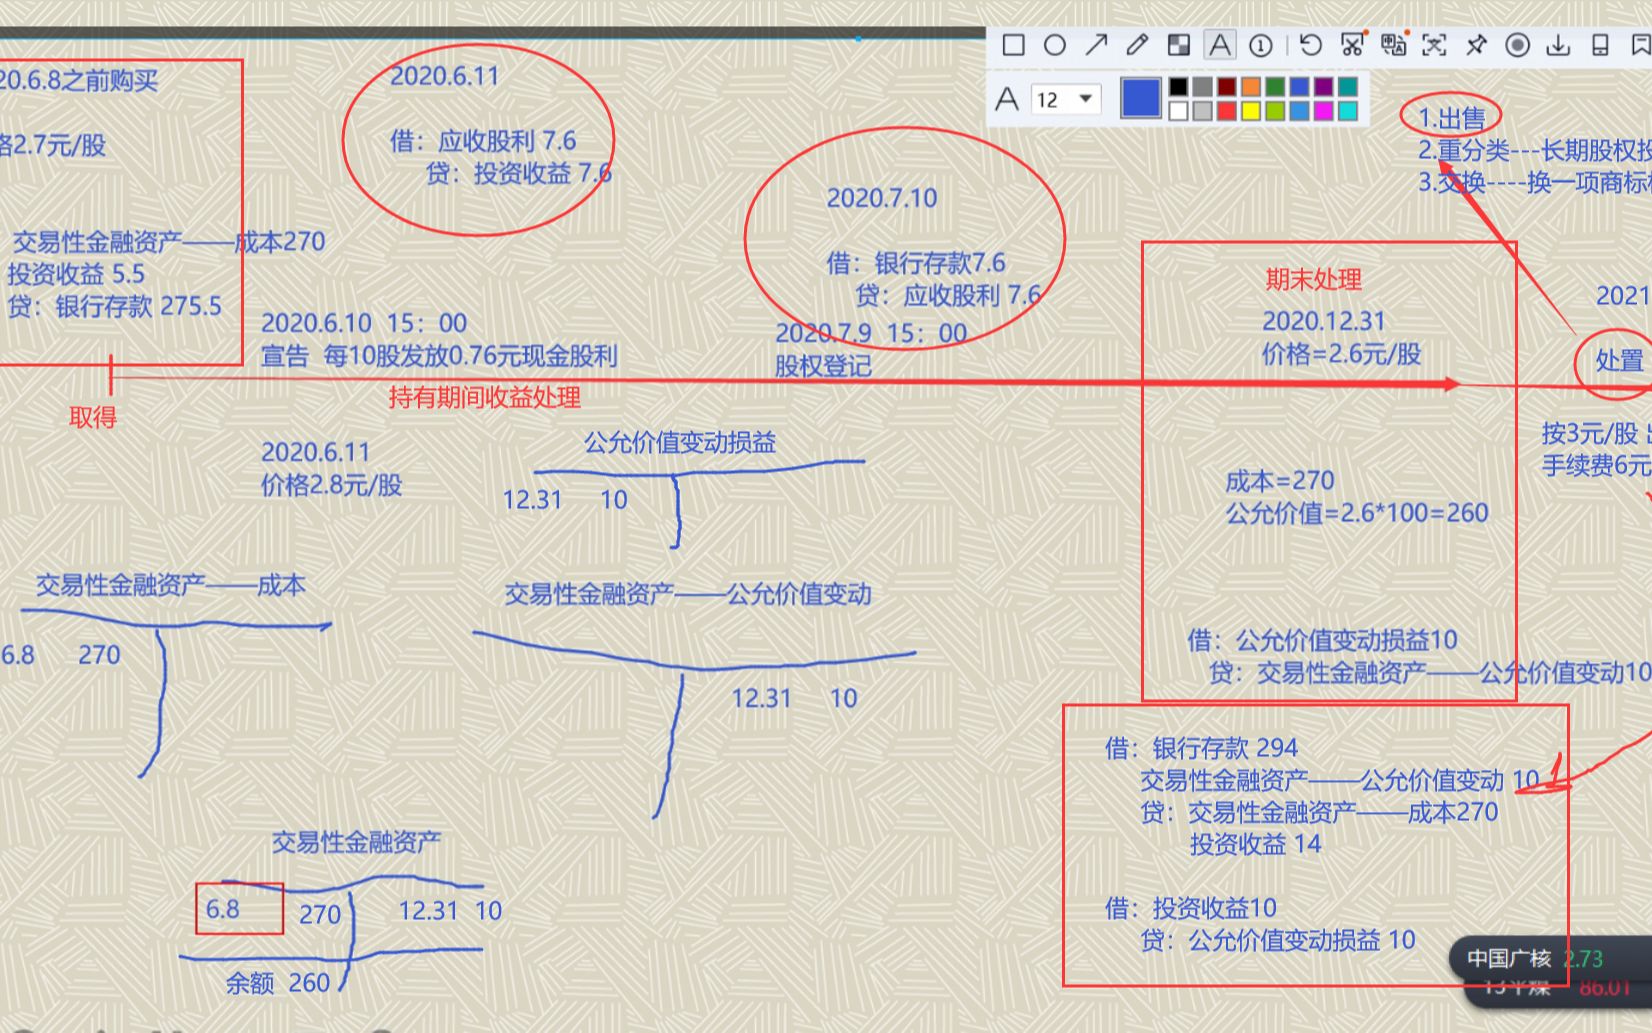Pick the yellow color swatch

pyautogui.click(x=1251, y=111)
